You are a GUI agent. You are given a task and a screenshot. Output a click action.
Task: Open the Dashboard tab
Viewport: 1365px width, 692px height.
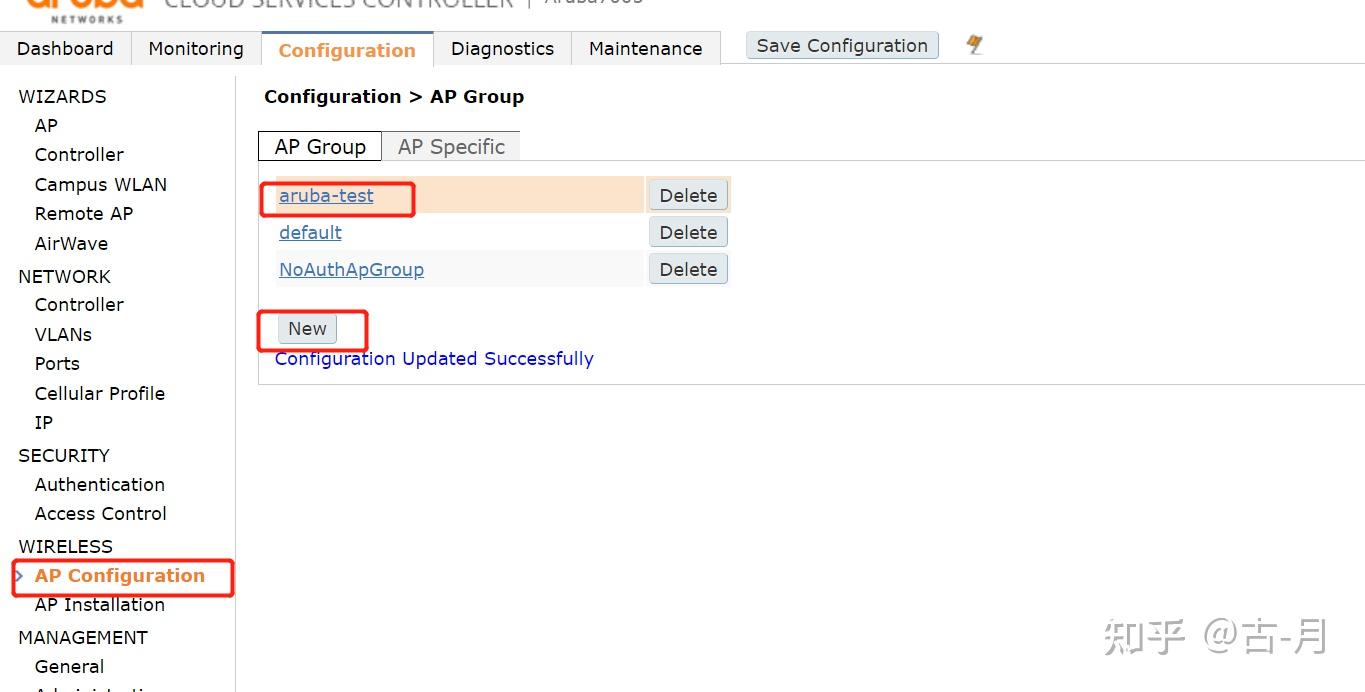[x=65, y=48]
